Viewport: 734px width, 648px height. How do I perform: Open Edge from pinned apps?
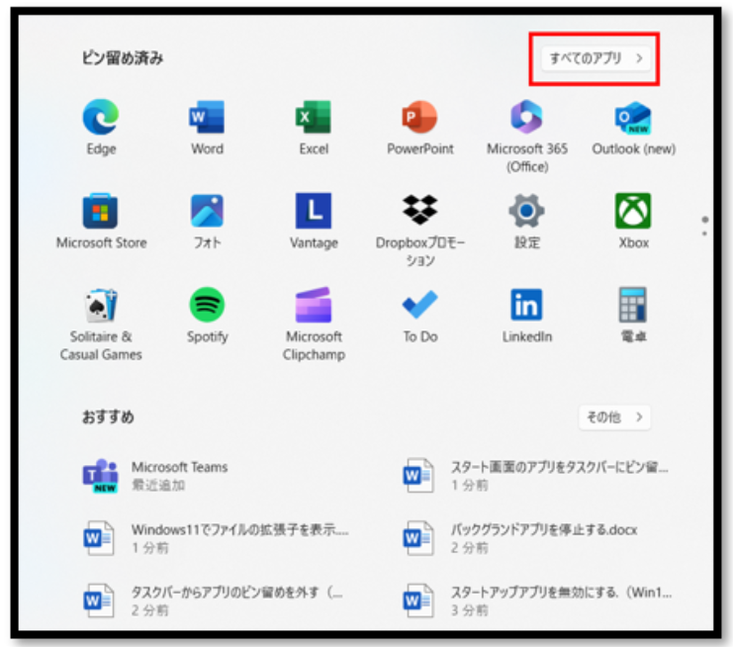[101, 127]
